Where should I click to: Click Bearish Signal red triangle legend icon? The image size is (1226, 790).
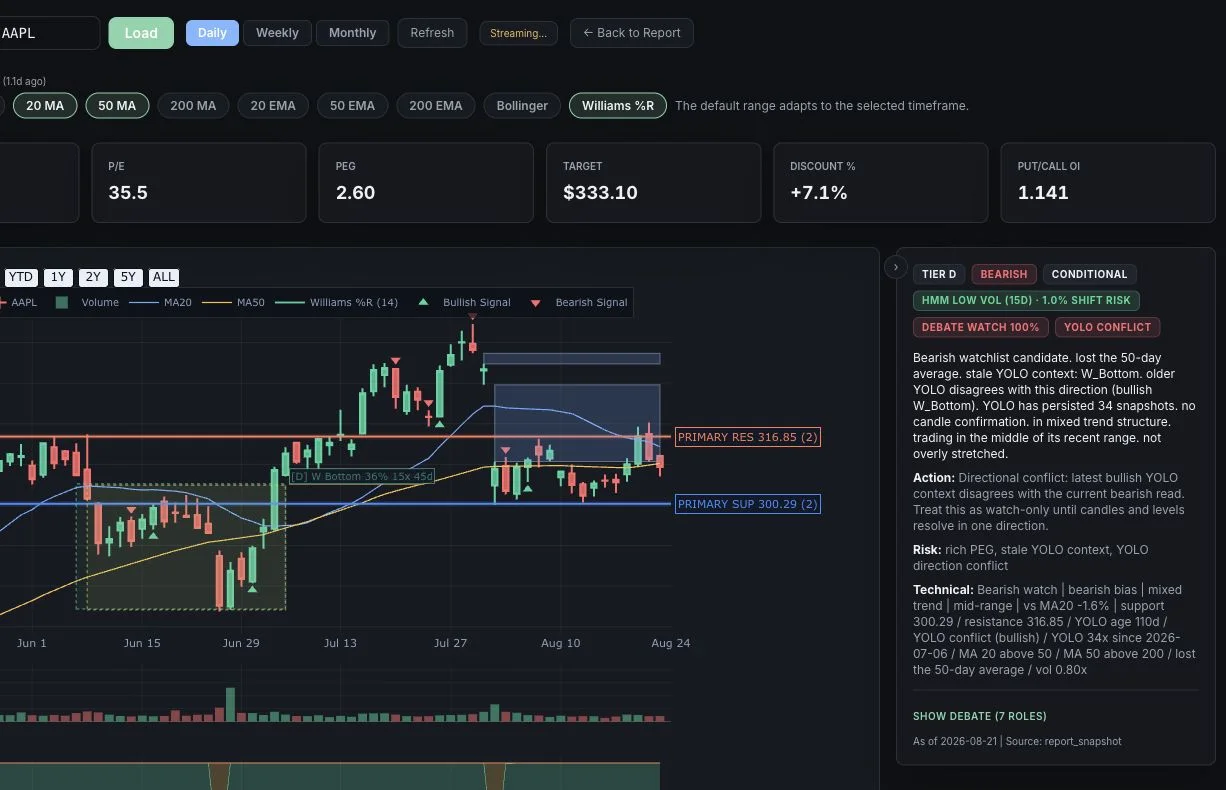(x=536, y=302)
